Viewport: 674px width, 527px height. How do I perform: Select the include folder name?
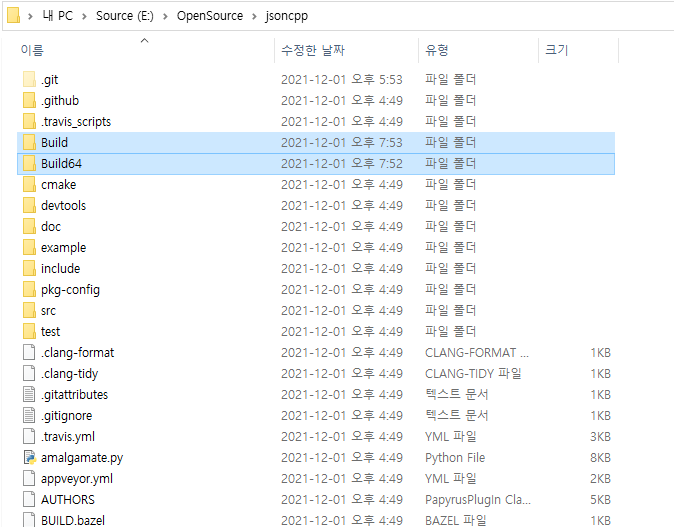[61, 269]
